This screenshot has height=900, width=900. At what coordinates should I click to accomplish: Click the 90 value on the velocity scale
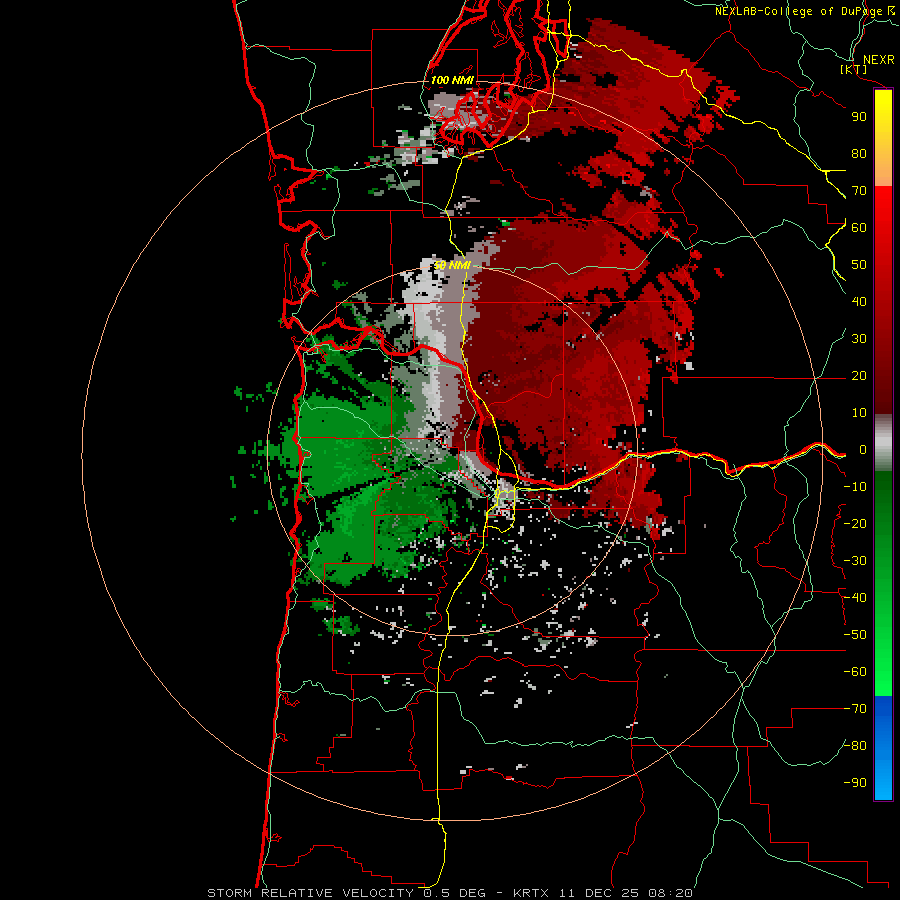[859, 117]
